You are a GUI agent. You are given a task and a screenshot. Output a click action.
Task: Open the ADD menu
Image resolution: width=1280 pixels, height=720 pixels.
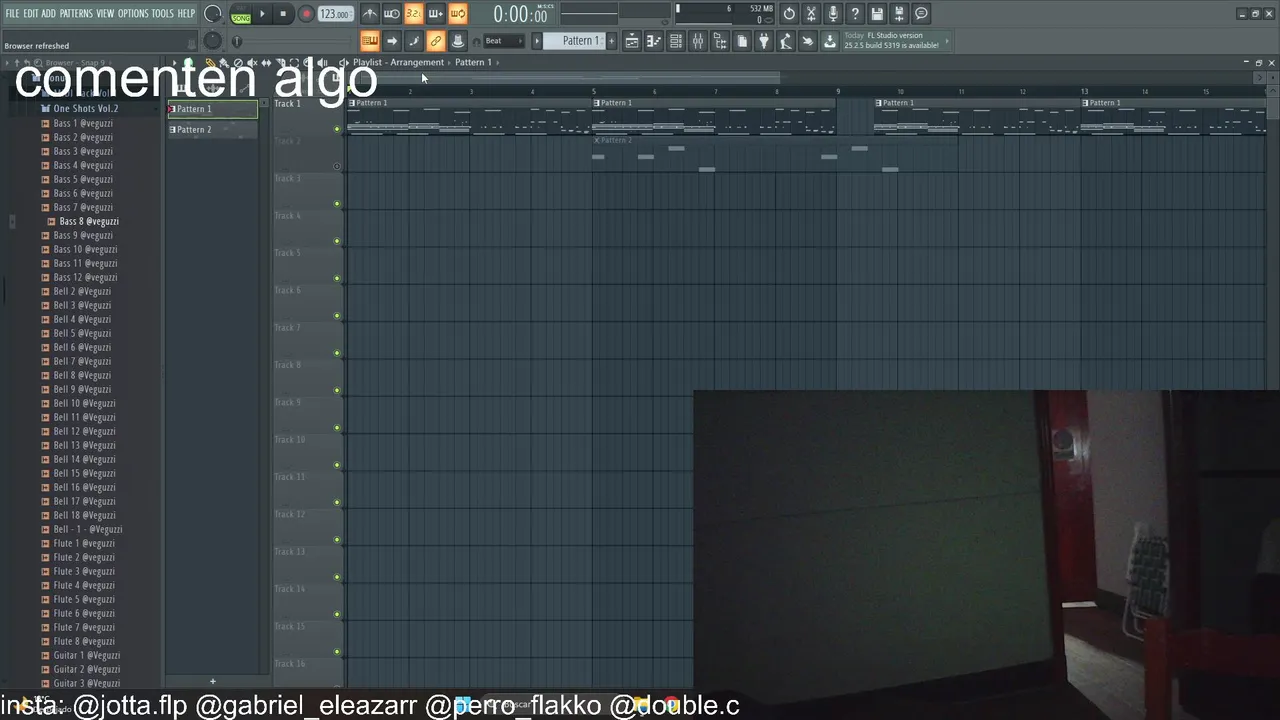coord(49,14)
